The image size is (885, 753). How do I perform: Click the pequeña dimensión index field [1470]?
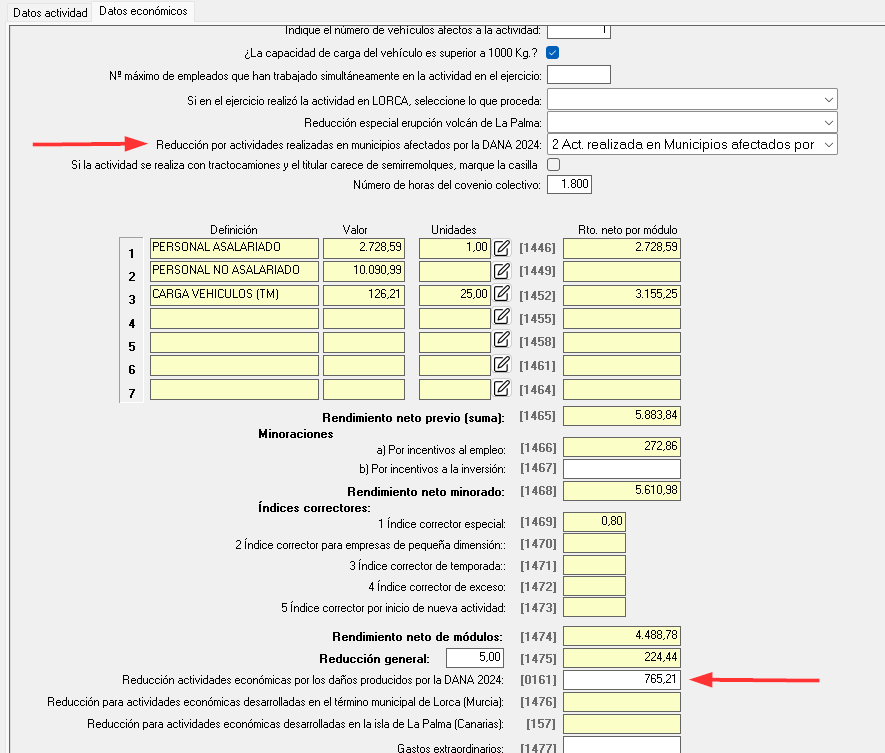point(594,543)
